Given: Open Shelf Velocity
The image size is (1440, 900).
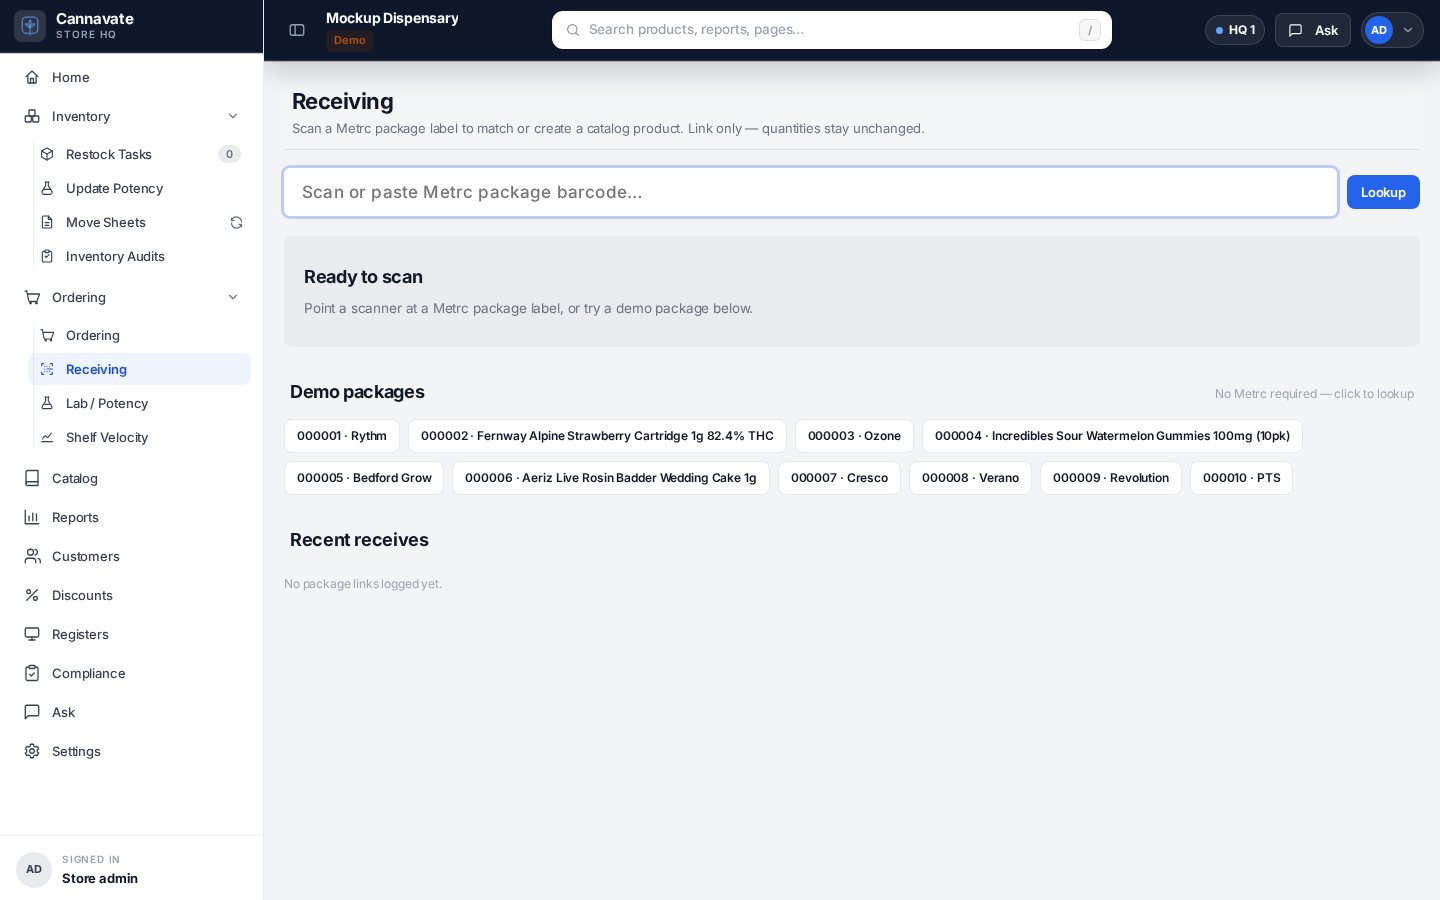Looking at the screenshot, I should [140, 437].
